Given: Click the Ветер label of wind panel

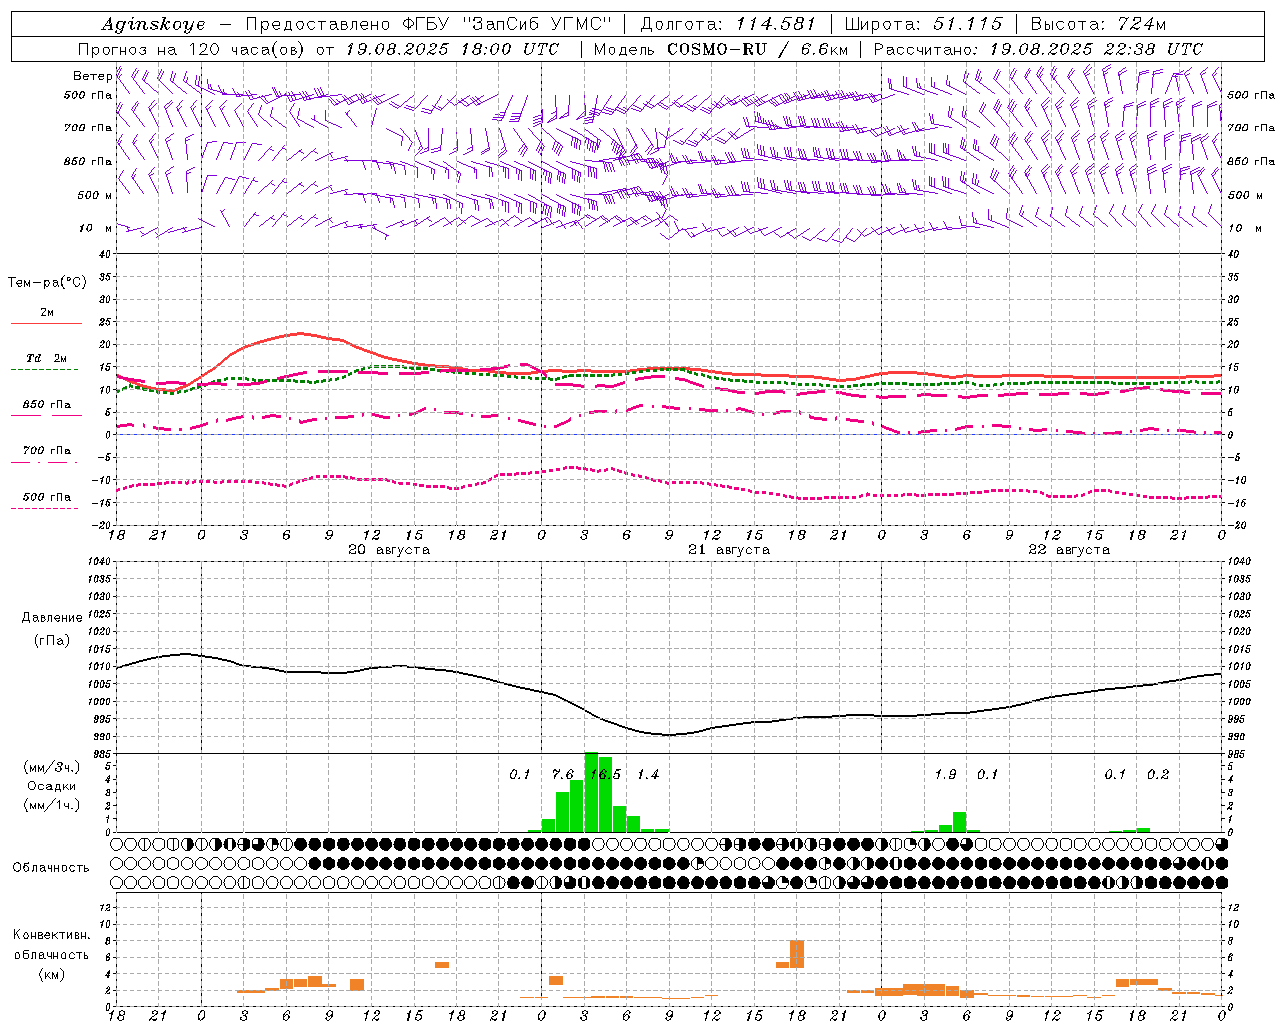Looking at the screenshot, I should (92, 76).
